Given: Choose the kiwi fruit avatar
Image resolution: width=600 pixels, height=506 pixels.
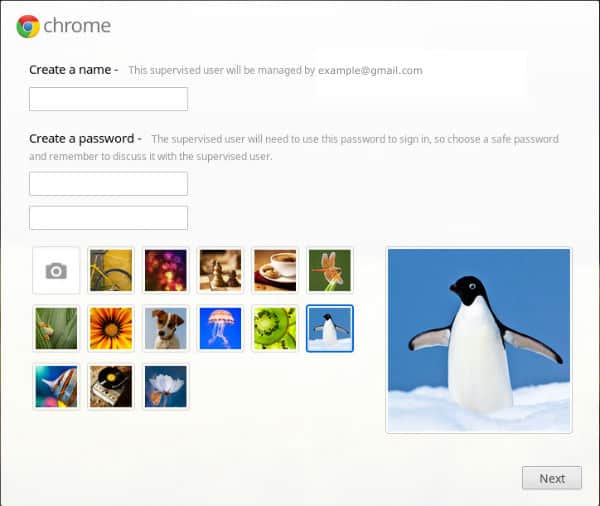Looking at the screenshot, I should (275, 328).
